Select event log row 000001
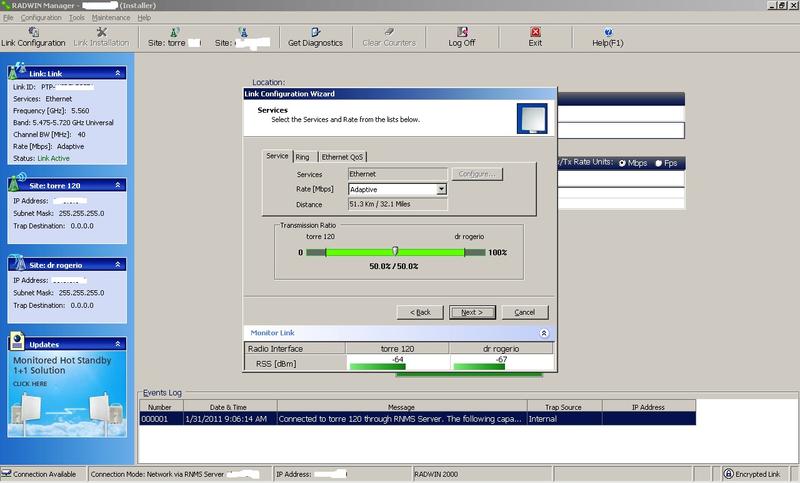The width and height of the screenshot is (800, 483). pos(417,419)
